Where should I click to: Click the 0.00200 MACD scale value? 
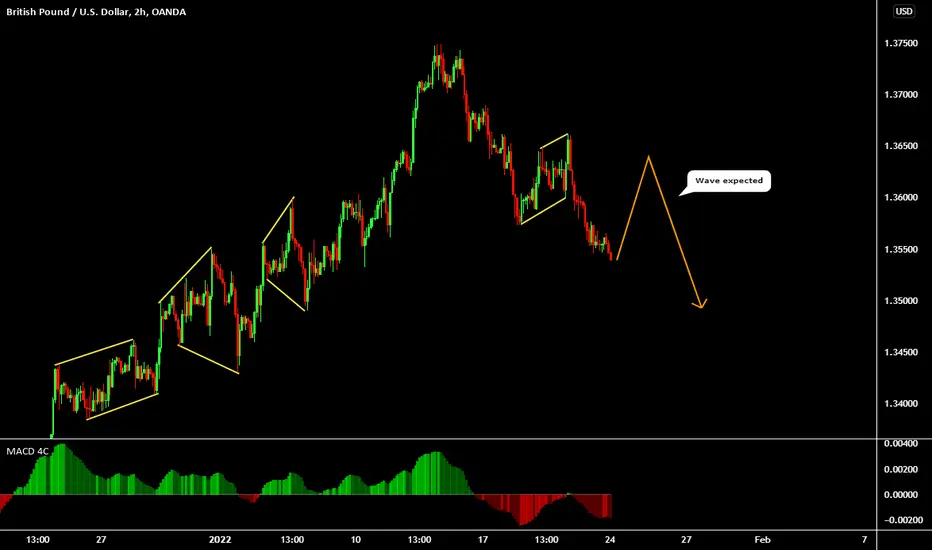901,470
